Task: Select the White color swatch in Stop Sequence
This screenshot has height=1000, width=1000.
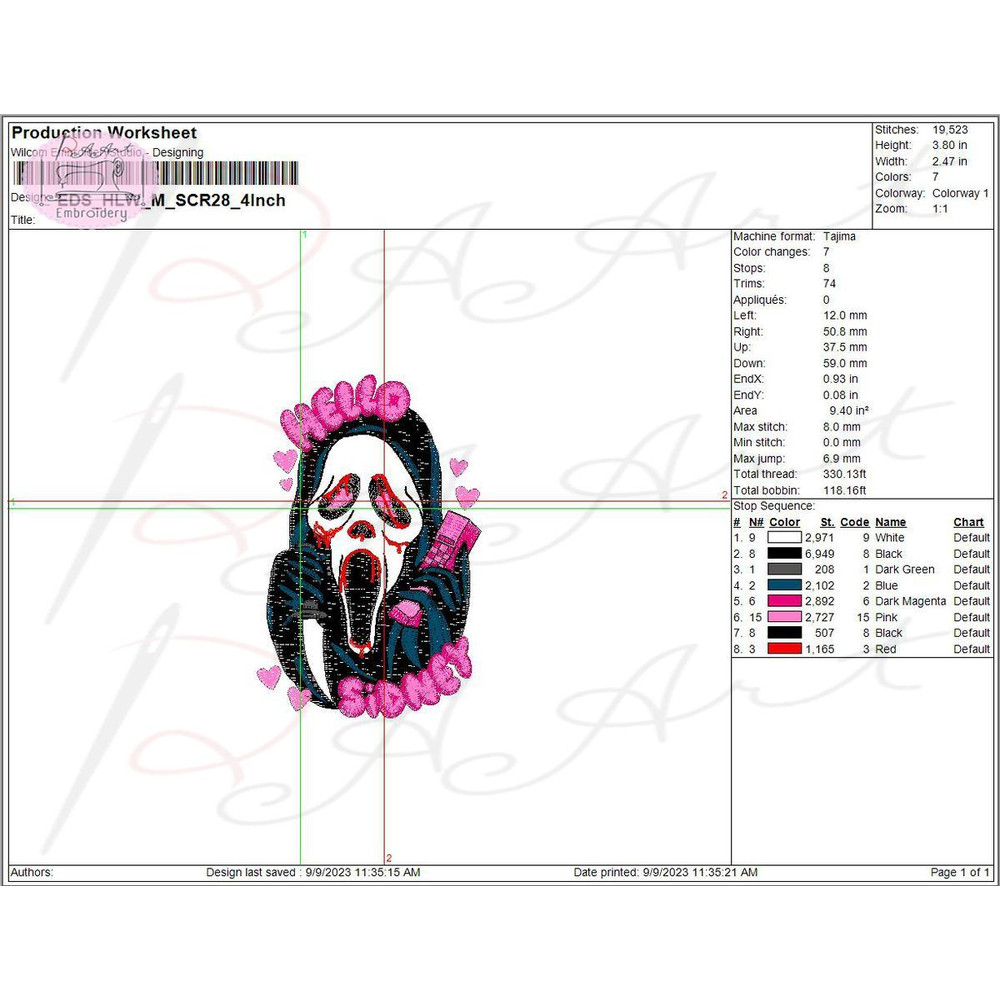Action: pyautogui.click(x=784, y=538)
